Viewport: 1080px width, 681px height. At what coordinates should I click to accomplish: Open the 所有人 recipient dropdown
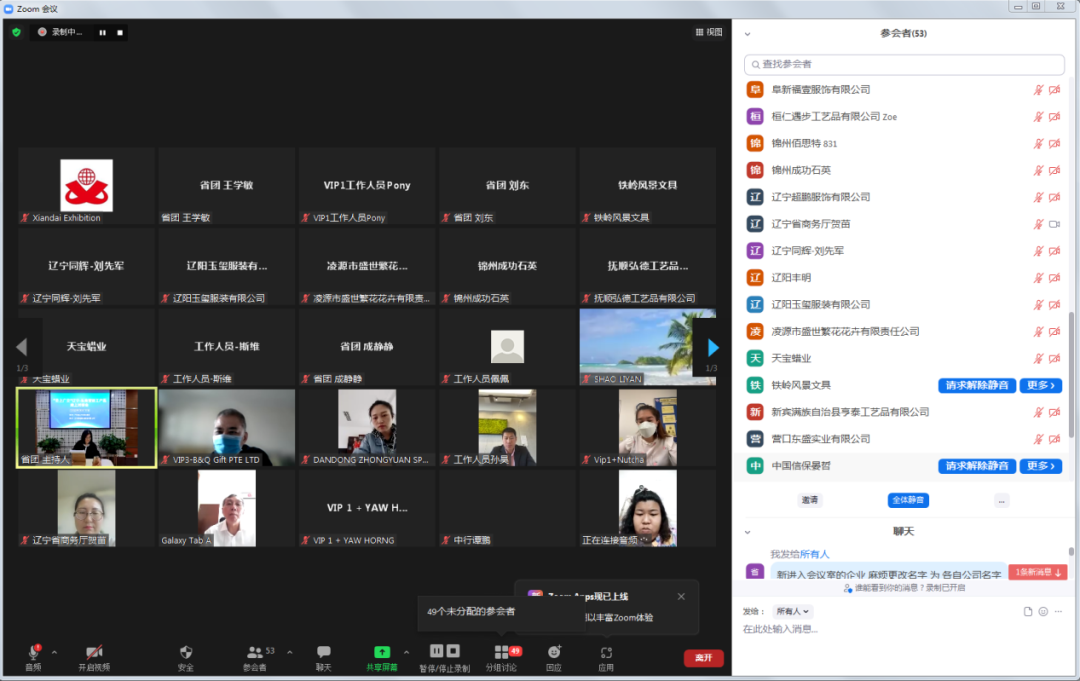click(x=792, y=611)
